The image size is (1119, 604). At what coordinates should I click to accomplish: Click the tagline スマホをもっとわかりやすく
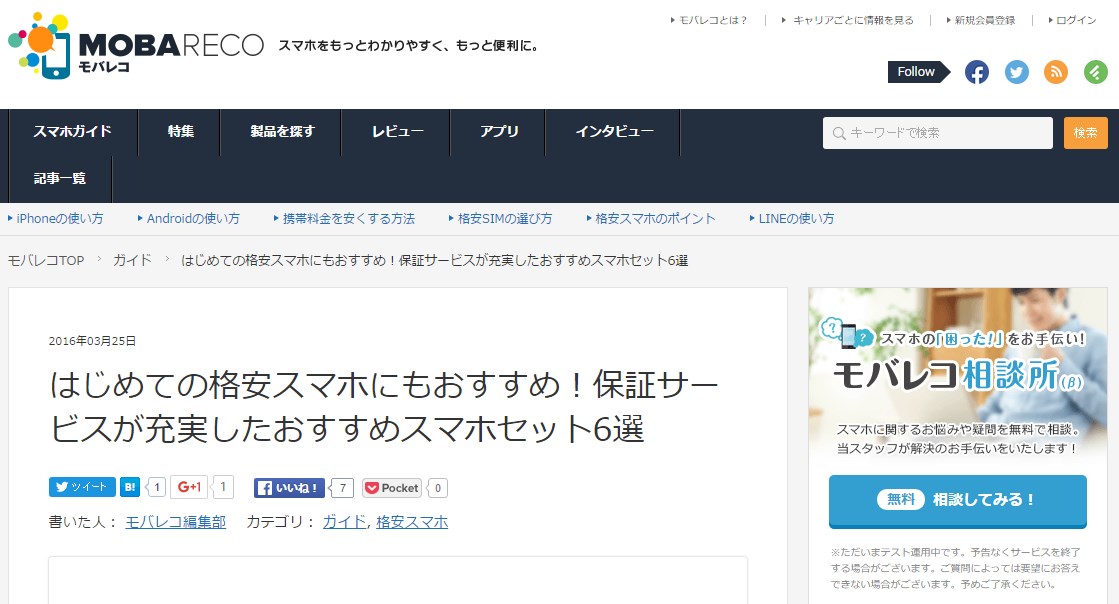(x=410, y=46)
